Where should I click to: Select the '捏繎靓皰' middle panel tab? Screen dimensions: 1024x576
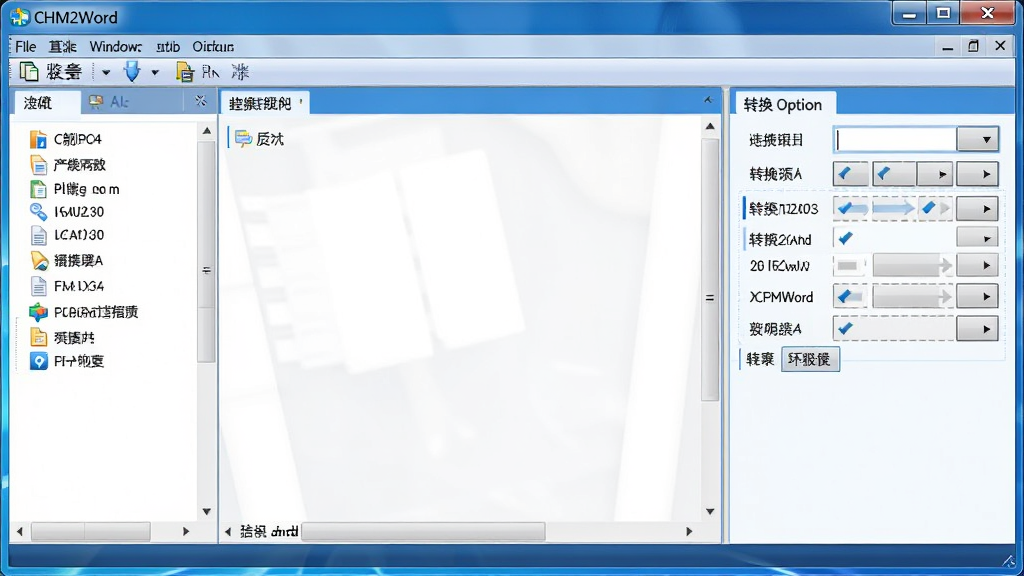[x=264, y=103]
